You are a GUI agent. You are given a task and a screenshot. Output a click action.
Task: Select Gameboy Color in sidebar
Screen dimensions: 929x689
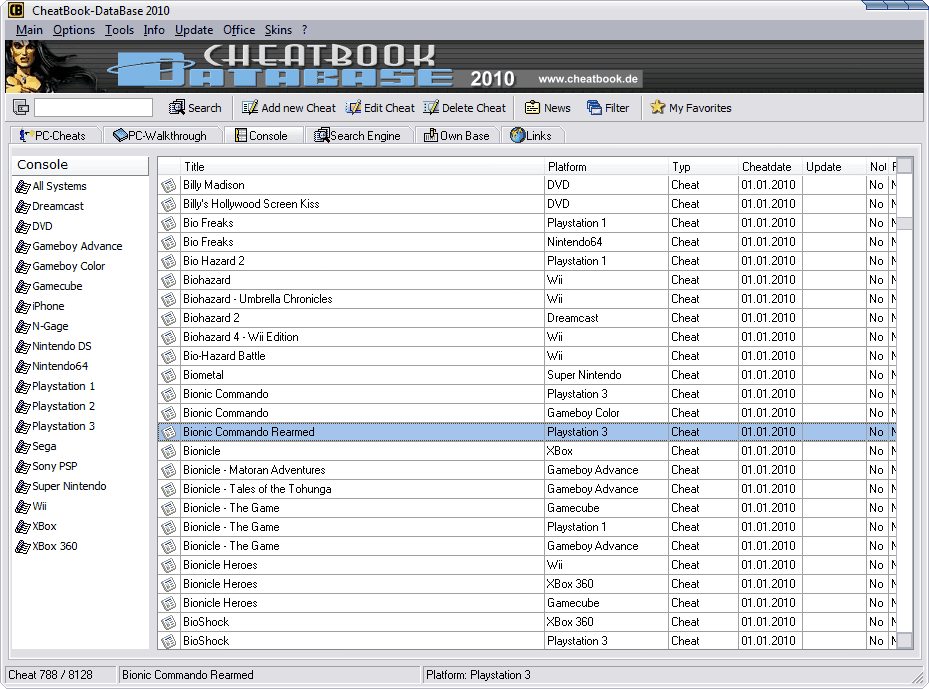click(x=60, y=266)
